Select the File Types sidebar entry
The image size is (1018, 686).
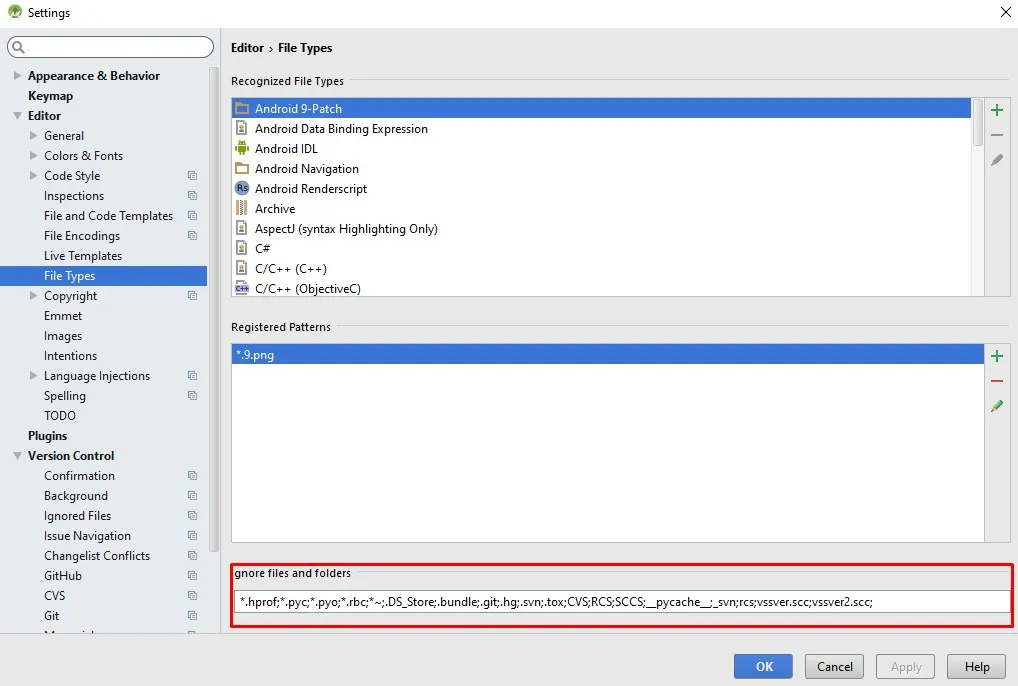click(x=103, y=275)
